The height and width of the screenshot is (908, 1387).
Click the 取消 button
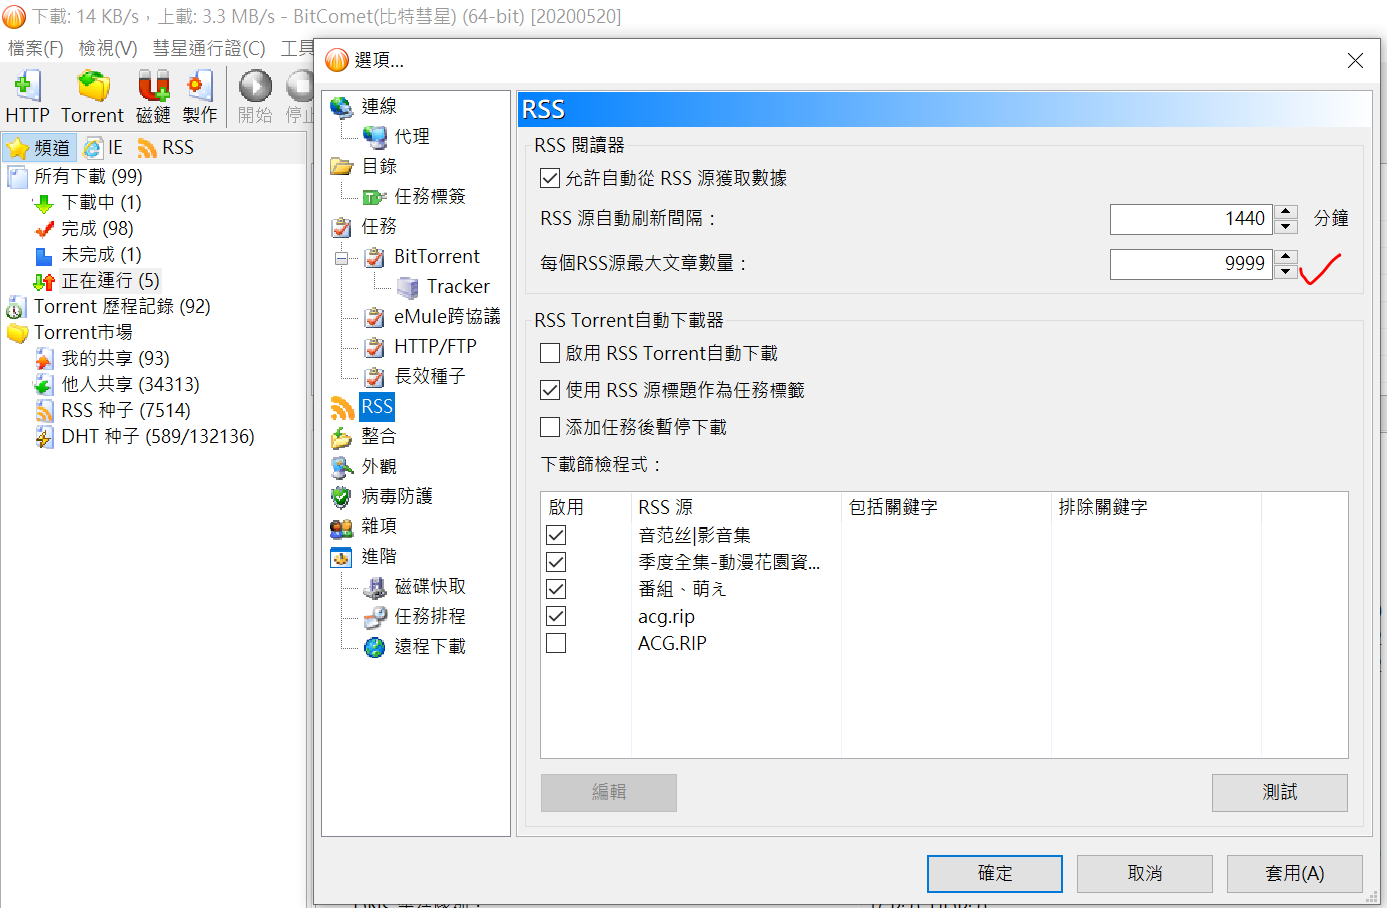1144,873
